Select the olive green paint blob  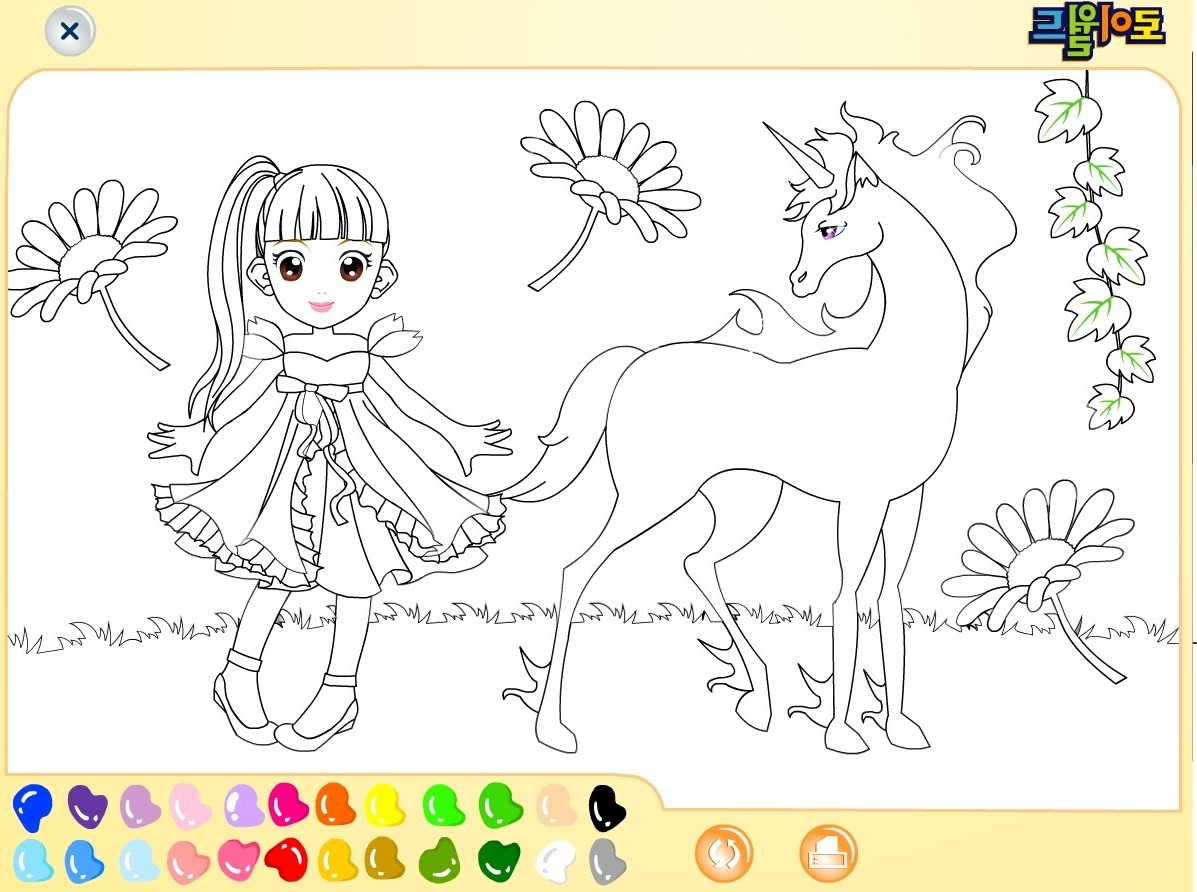(x=438, y=859)
